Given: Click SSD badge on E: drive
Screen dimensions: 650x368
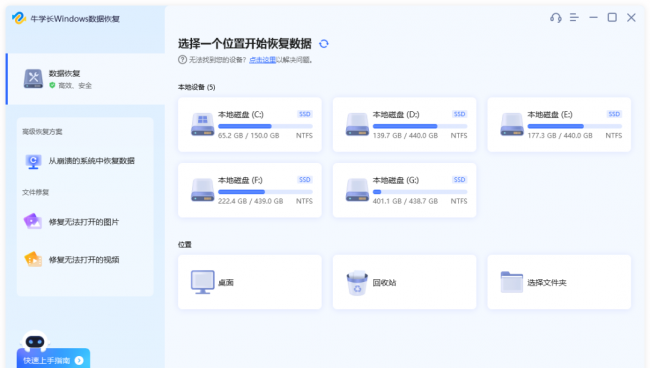Looking at the screenshot, I should (x=614, y=114).
